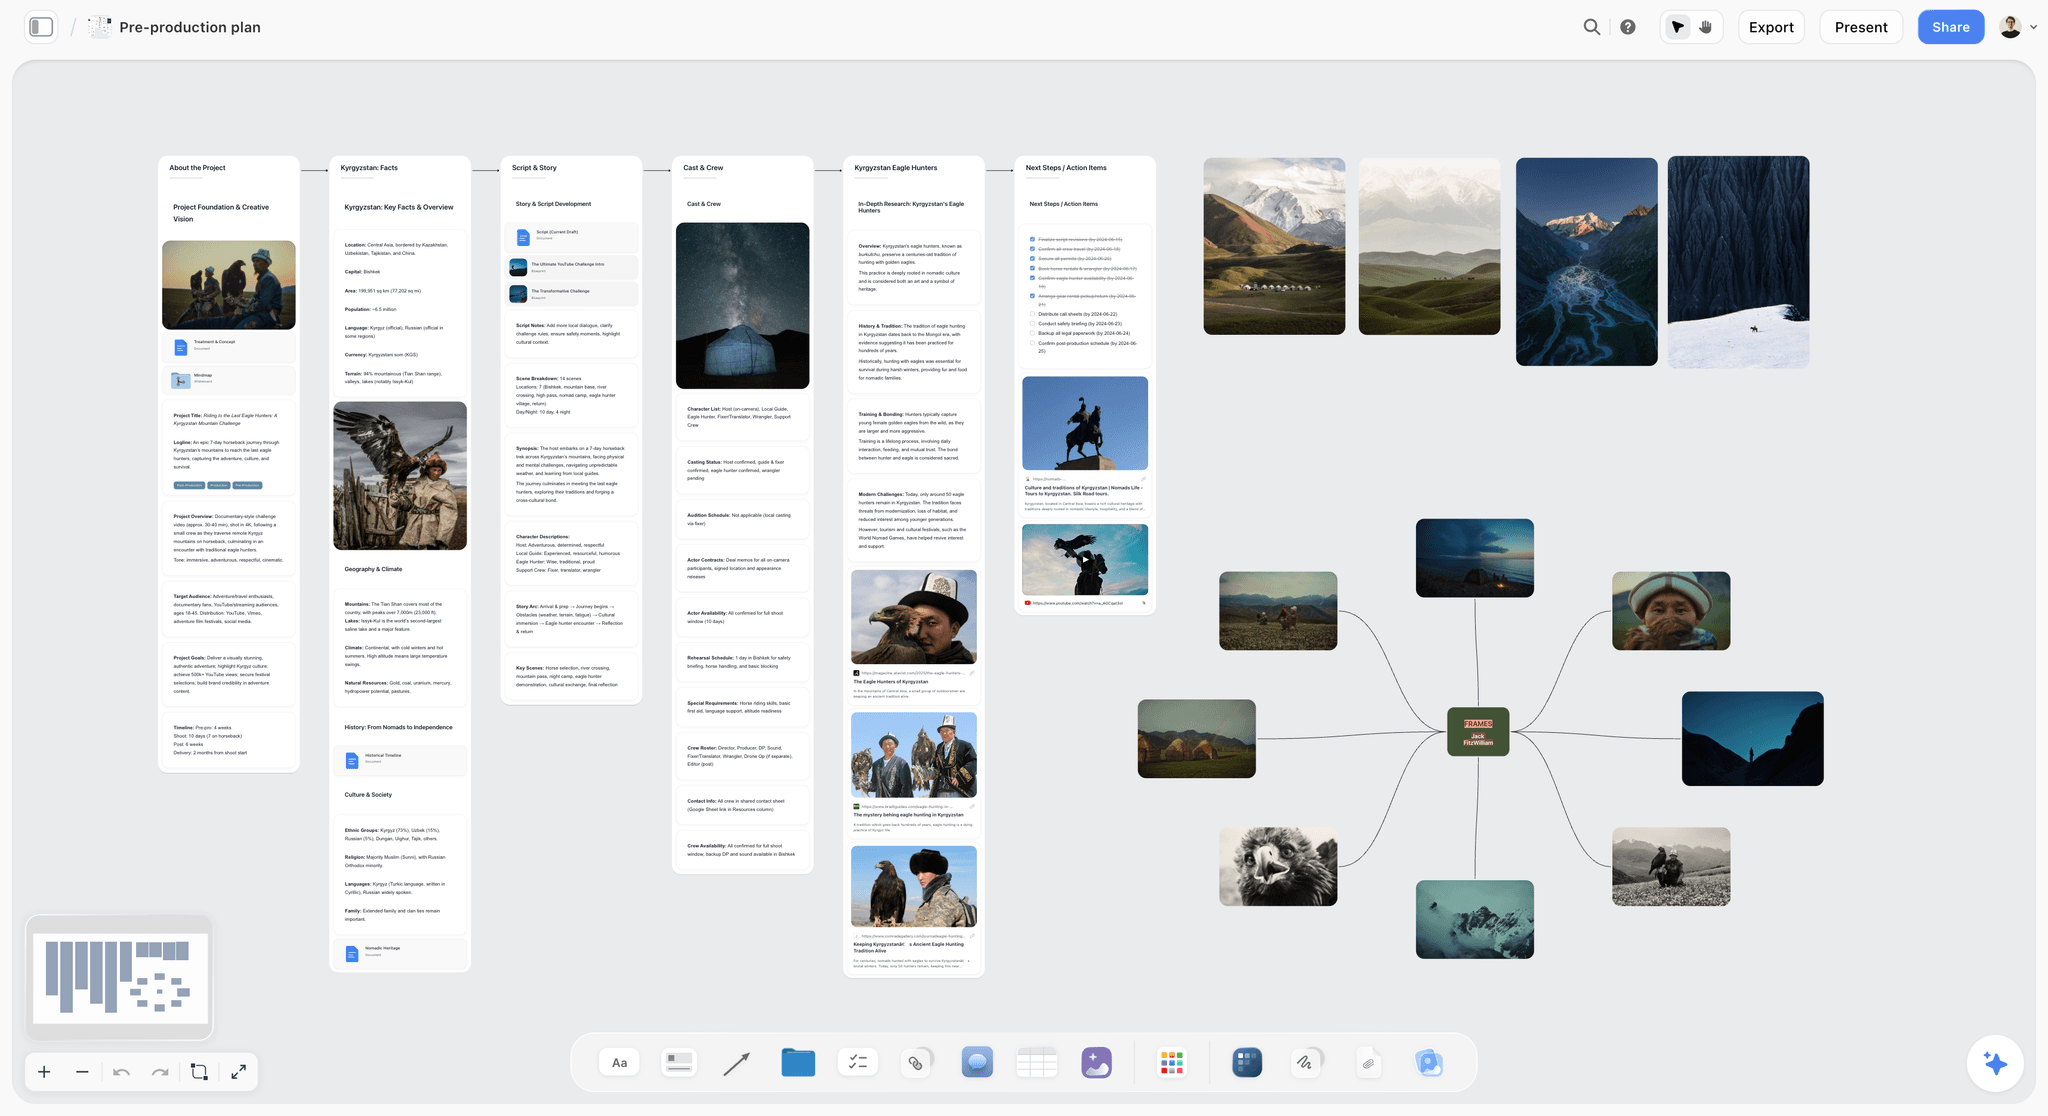2048x1116 pixels.
Task: Select the About the Project column header
Action: pyautogui.click(x=197, y=168)
